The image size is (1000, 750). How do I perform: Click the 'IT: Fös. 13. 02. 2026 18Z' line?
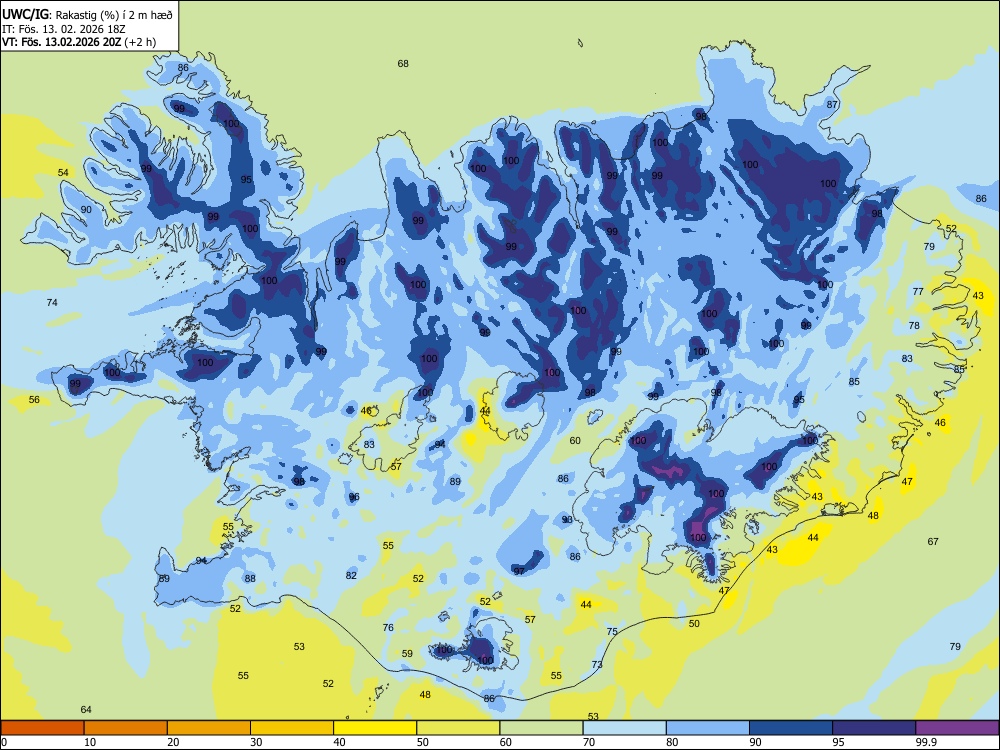64,29
